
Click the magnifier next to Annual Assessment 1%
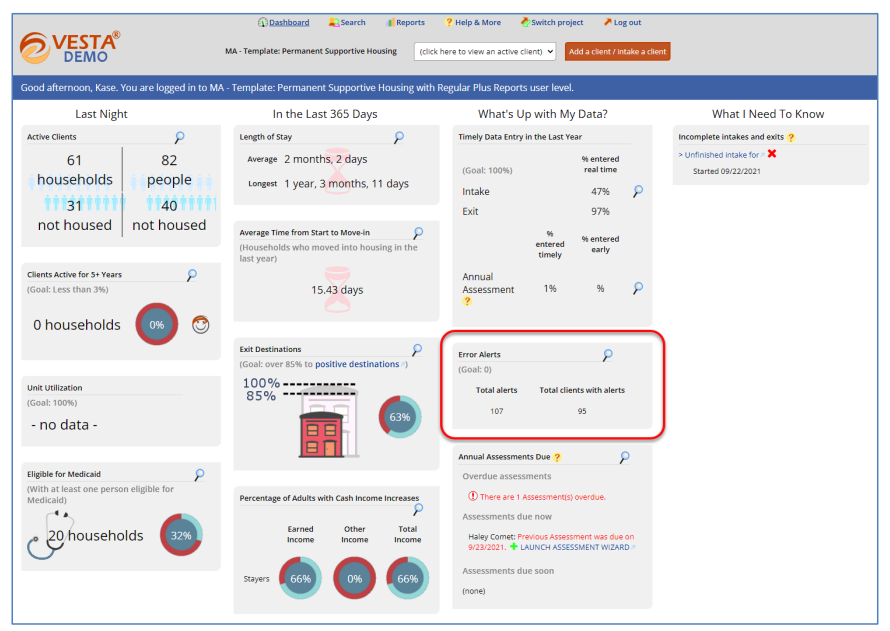(637, 288)
